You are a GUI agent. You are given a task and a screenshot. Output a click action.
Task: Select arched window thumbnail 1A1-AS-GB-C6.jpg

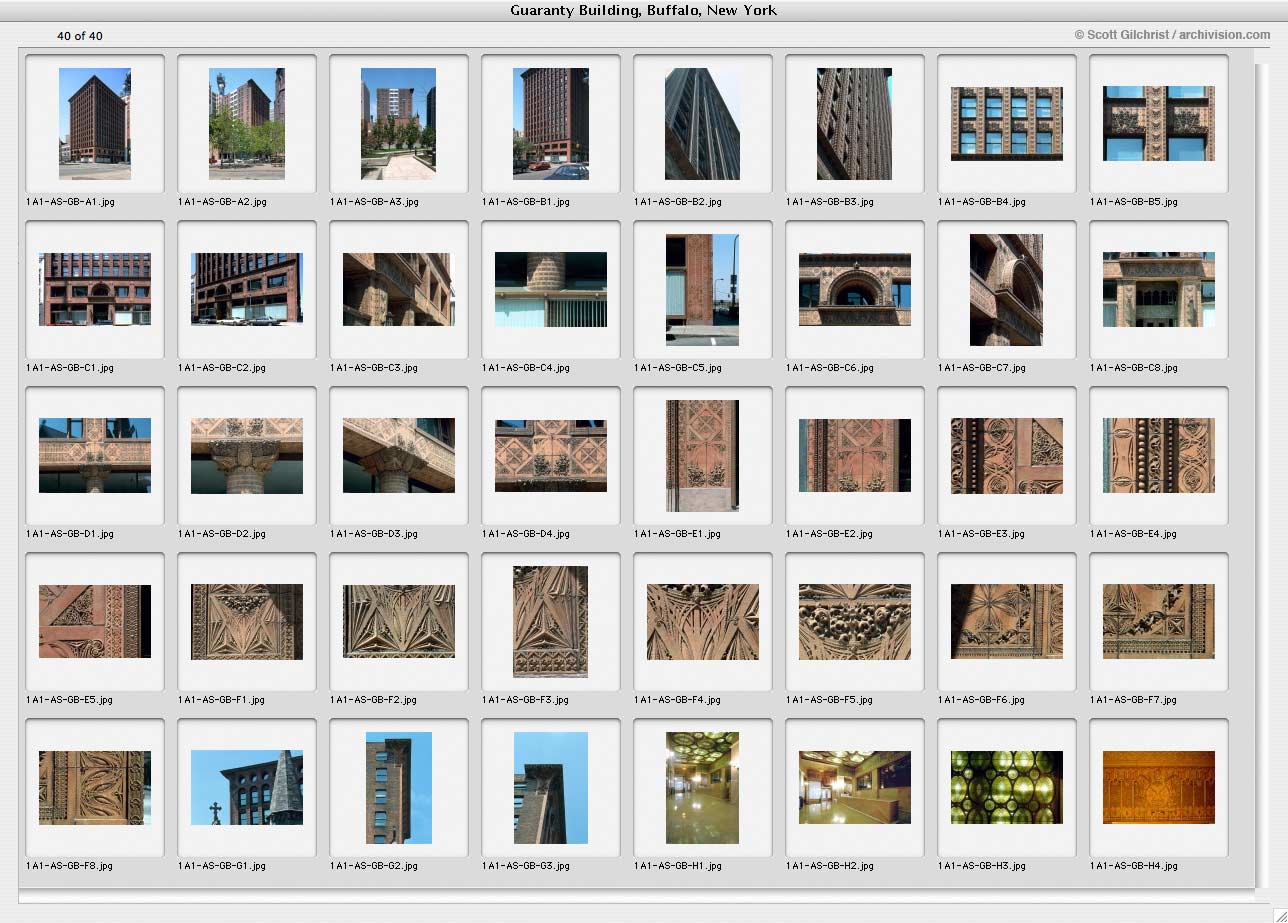[x=855, y=289]
